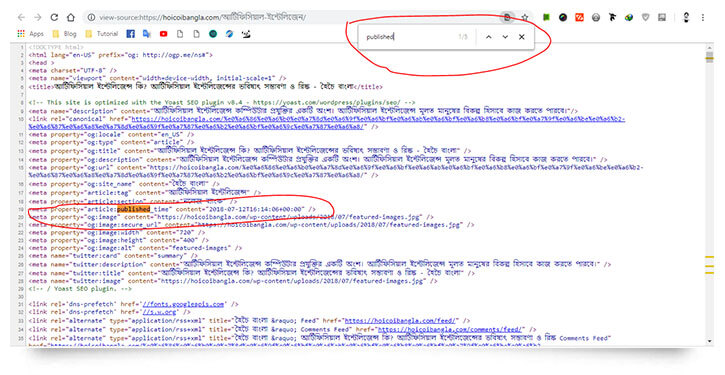The image size is (725, 375).
Task: Open the red square extension
Action: coord(579,18)
